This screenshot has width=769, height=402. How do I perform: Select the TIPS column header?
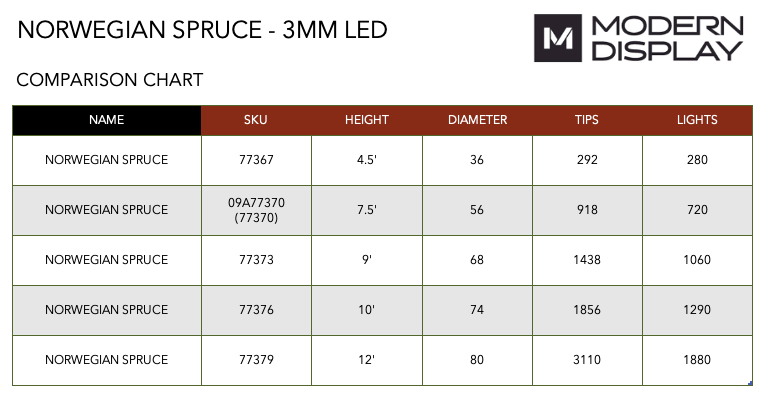[x=587, y=120]
